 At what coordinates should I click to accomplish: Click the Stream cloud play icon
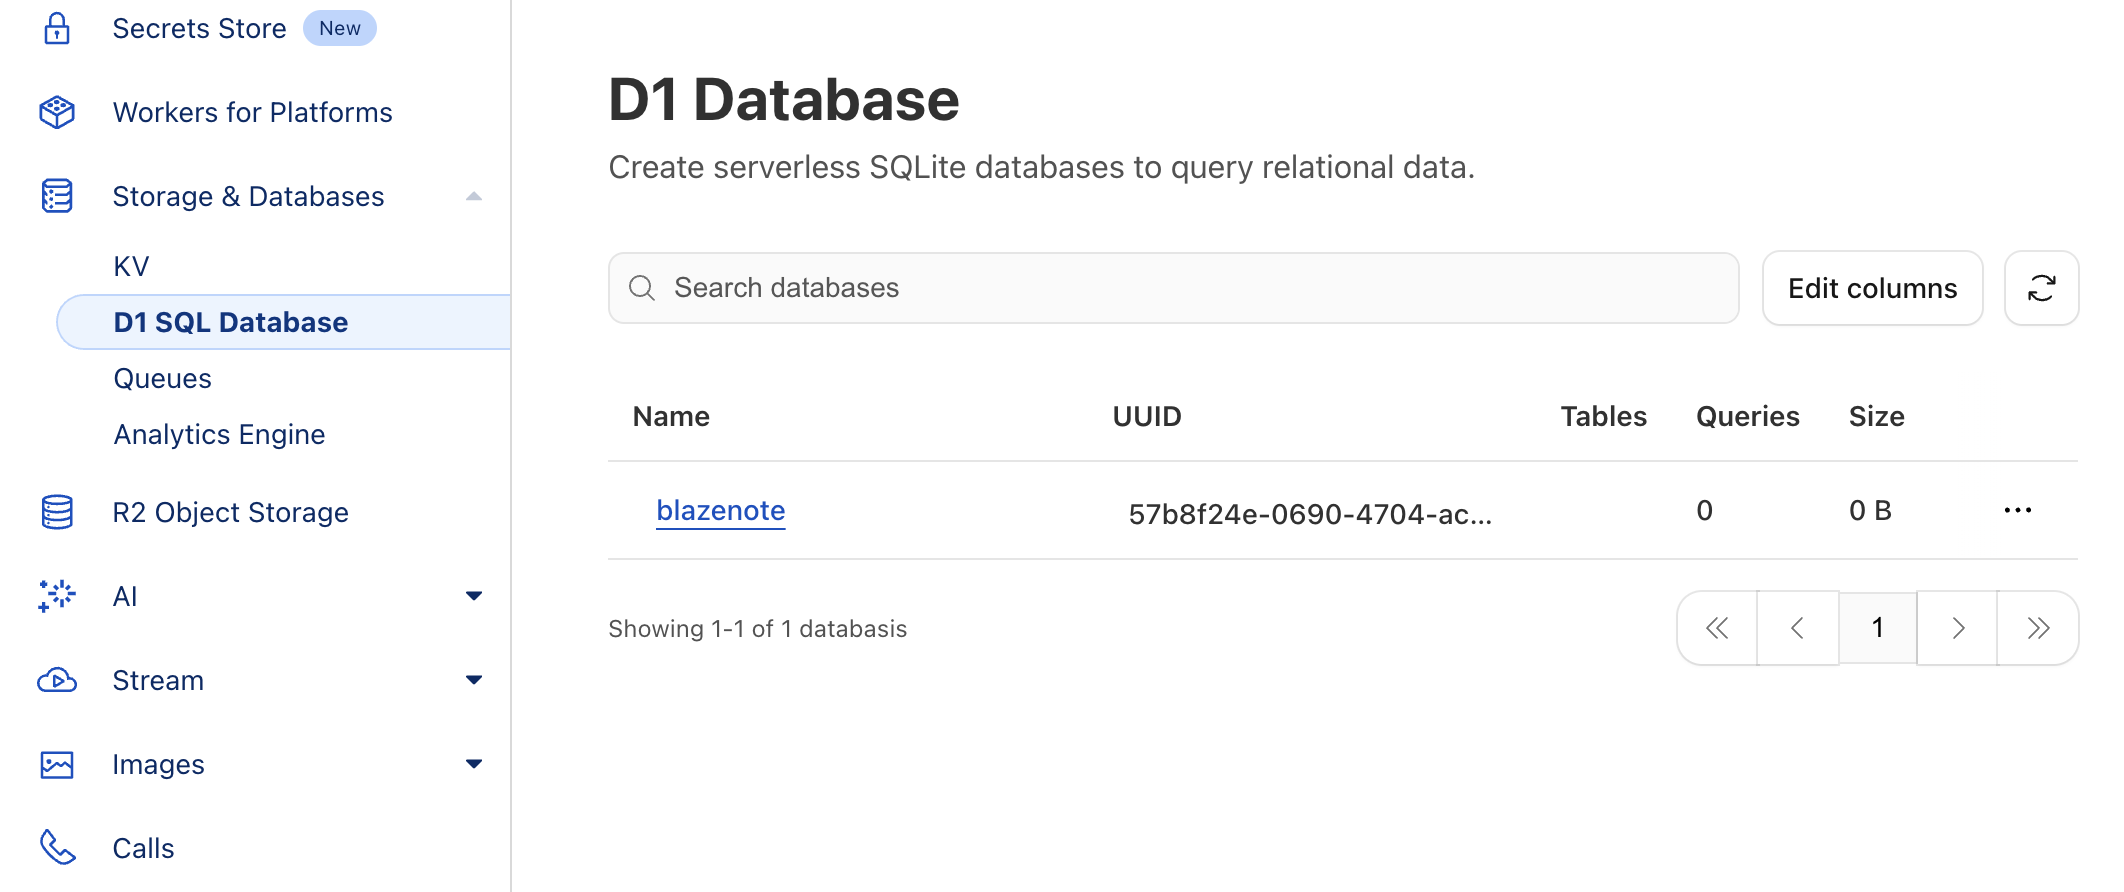point(57,680)
